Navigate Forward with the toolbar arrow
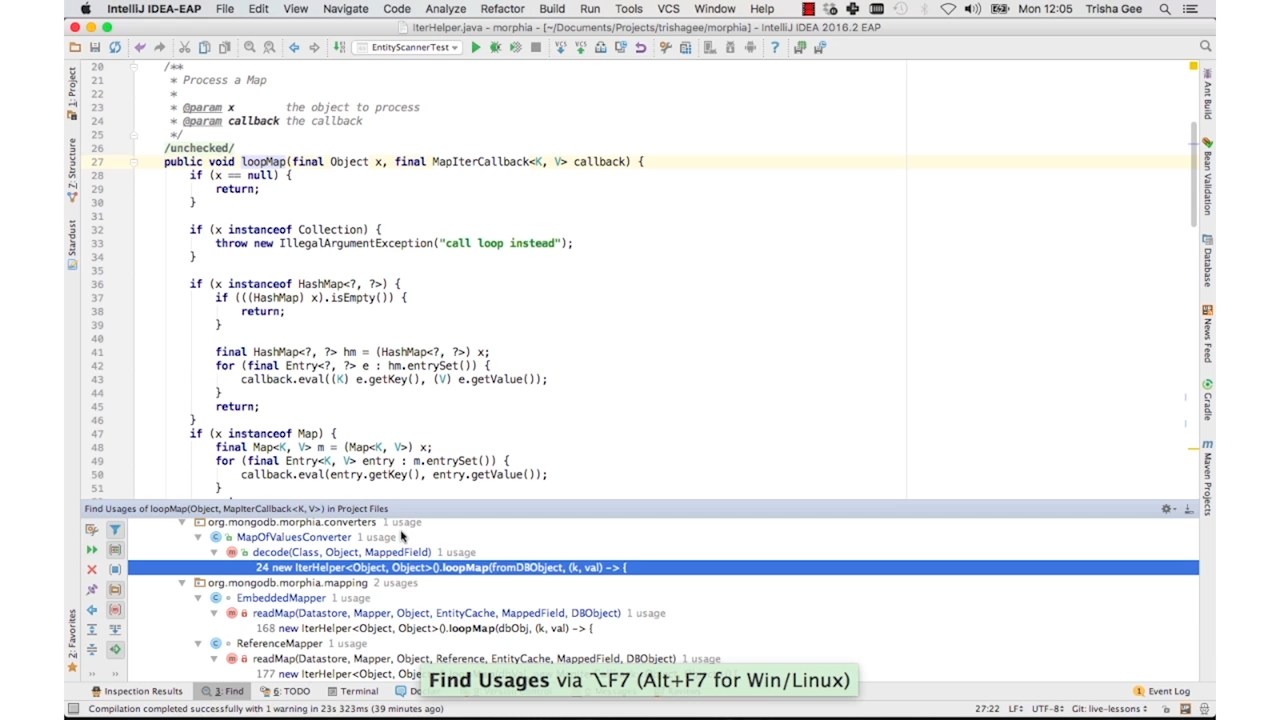Viewport: 1280px width, 720px height. (x=314, y=47)
